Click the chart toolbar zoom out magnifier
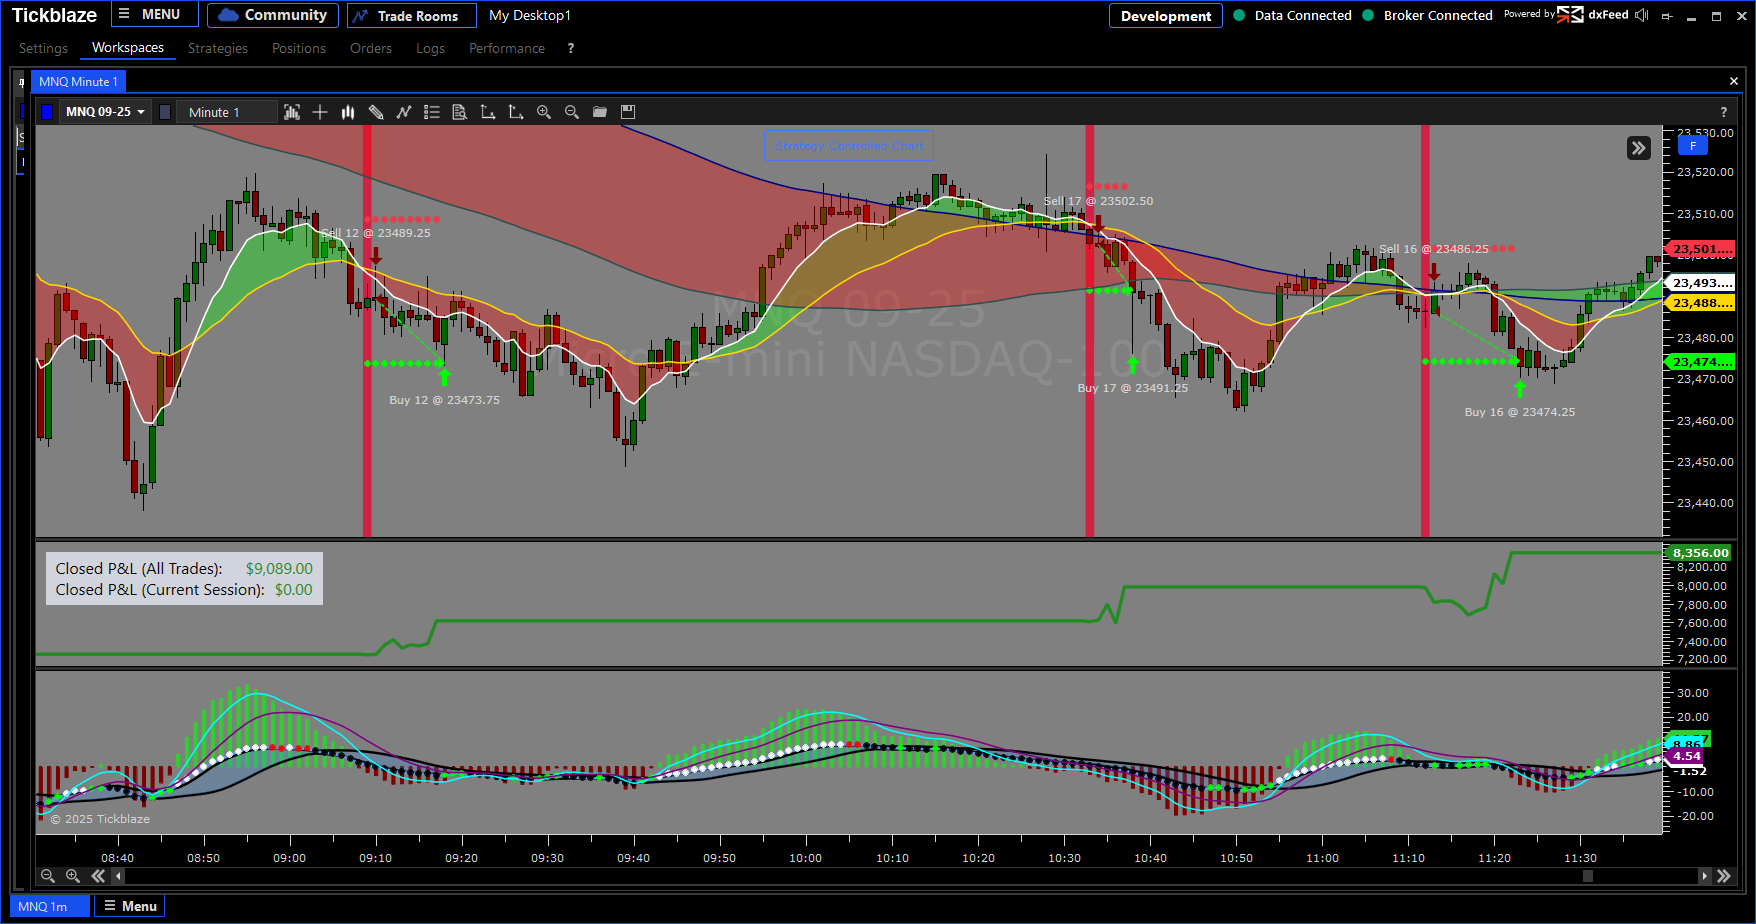Viewport: 1756px width, 924px height. point(572,112)
